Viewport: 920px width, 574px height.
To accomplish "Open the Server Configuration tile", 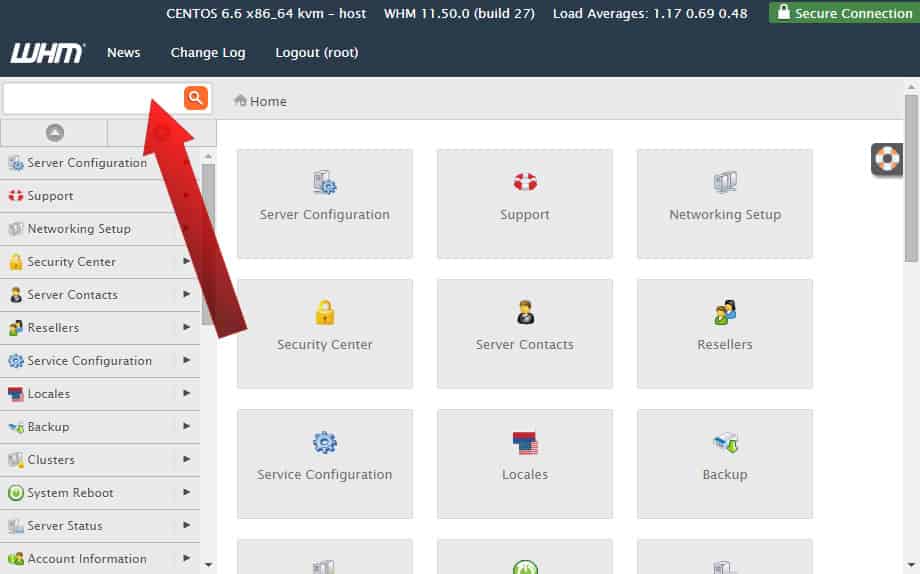I will point(324,204).
